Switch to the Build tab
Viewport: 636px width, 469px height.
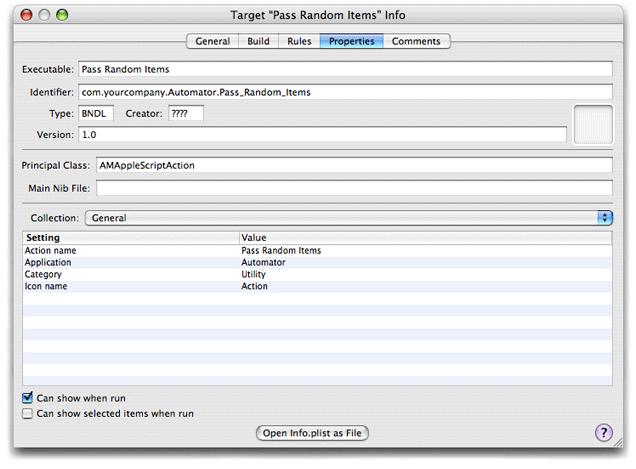[x=258, y=41]
